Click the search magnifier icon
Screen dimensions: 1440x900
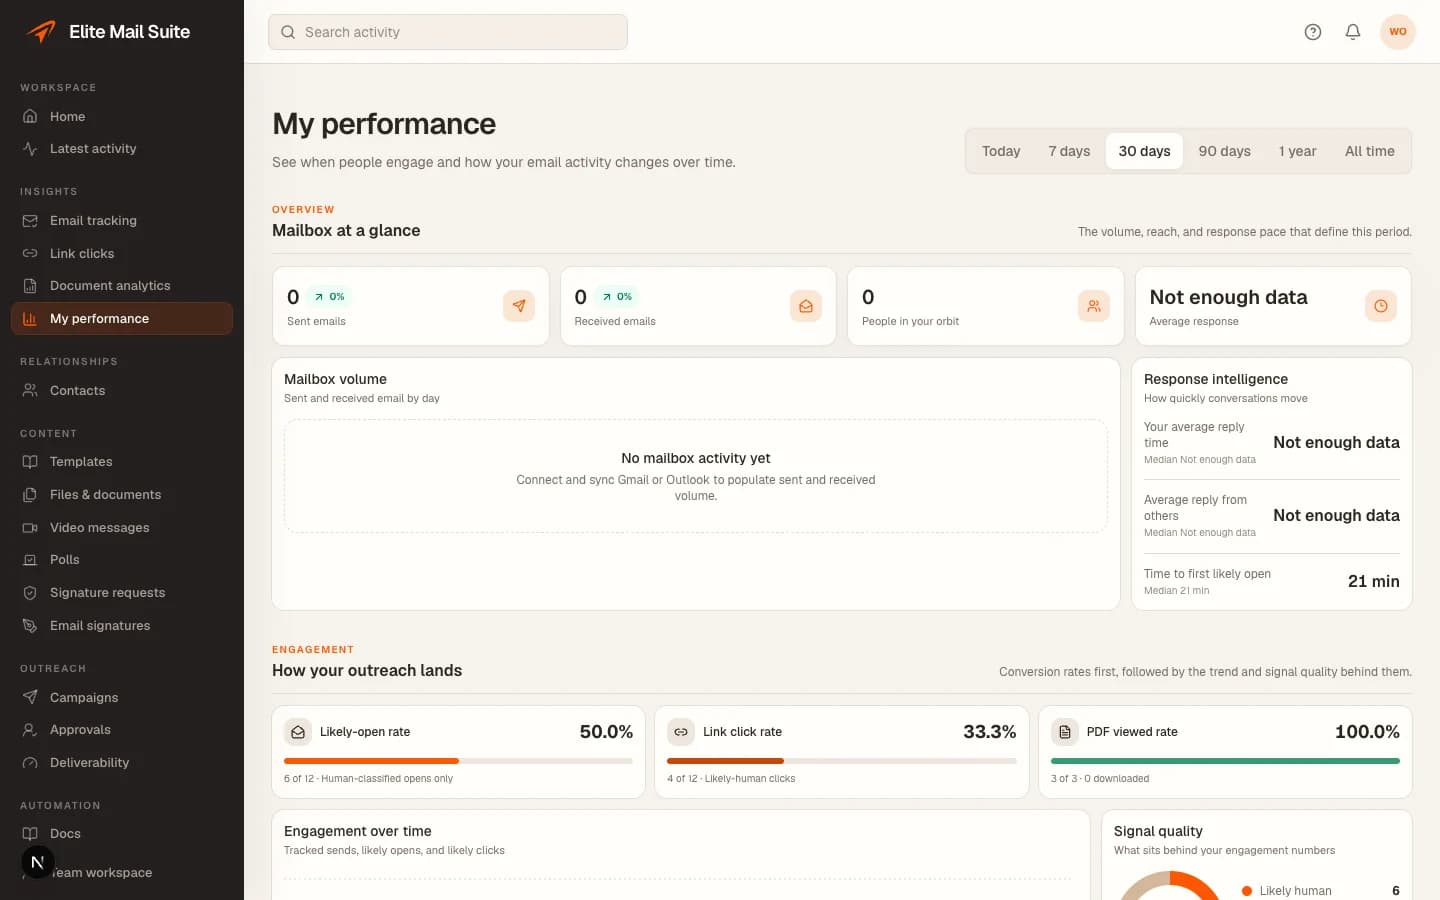click(288, 32)
